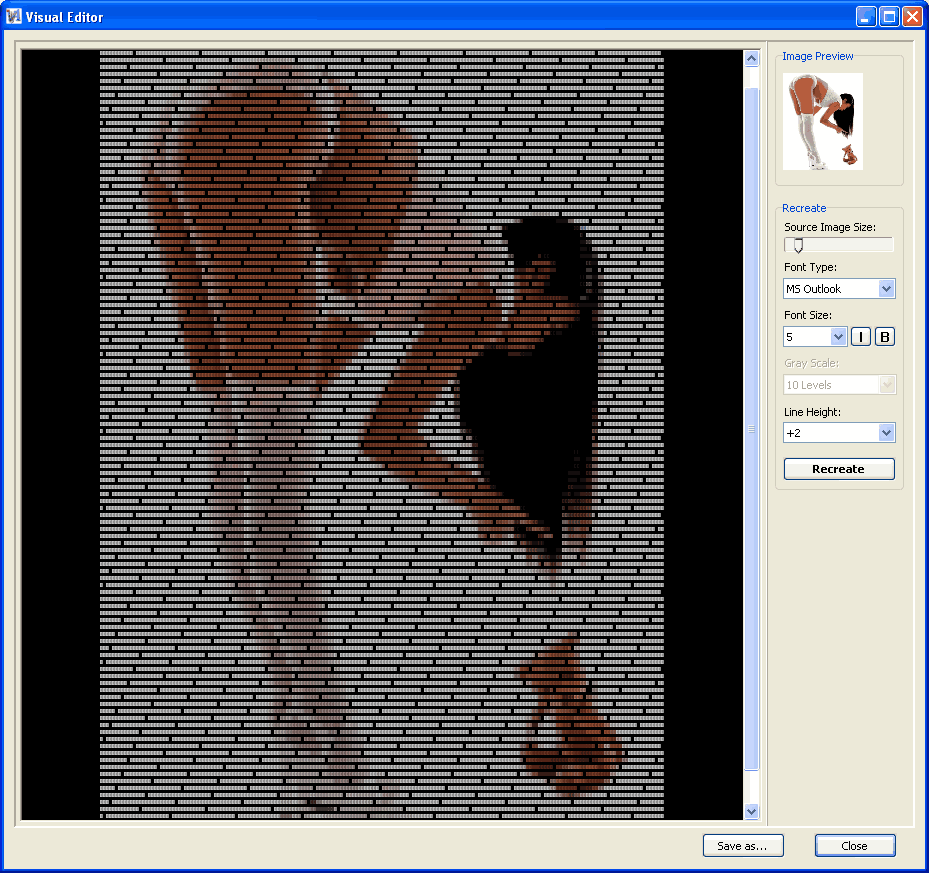Click the 'Line Height:' label
Viewport: 929px width, 873px height.
(x=812, y=412)
